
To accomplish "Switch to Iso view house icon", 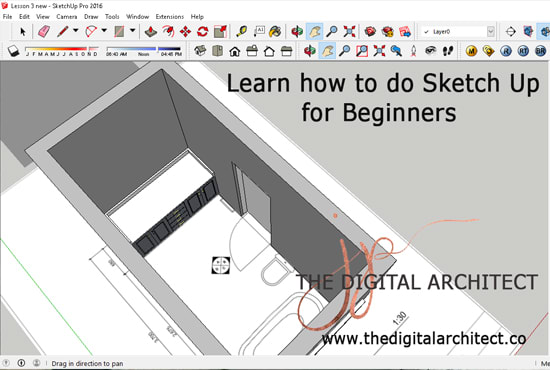I will (x=200, y=51).
